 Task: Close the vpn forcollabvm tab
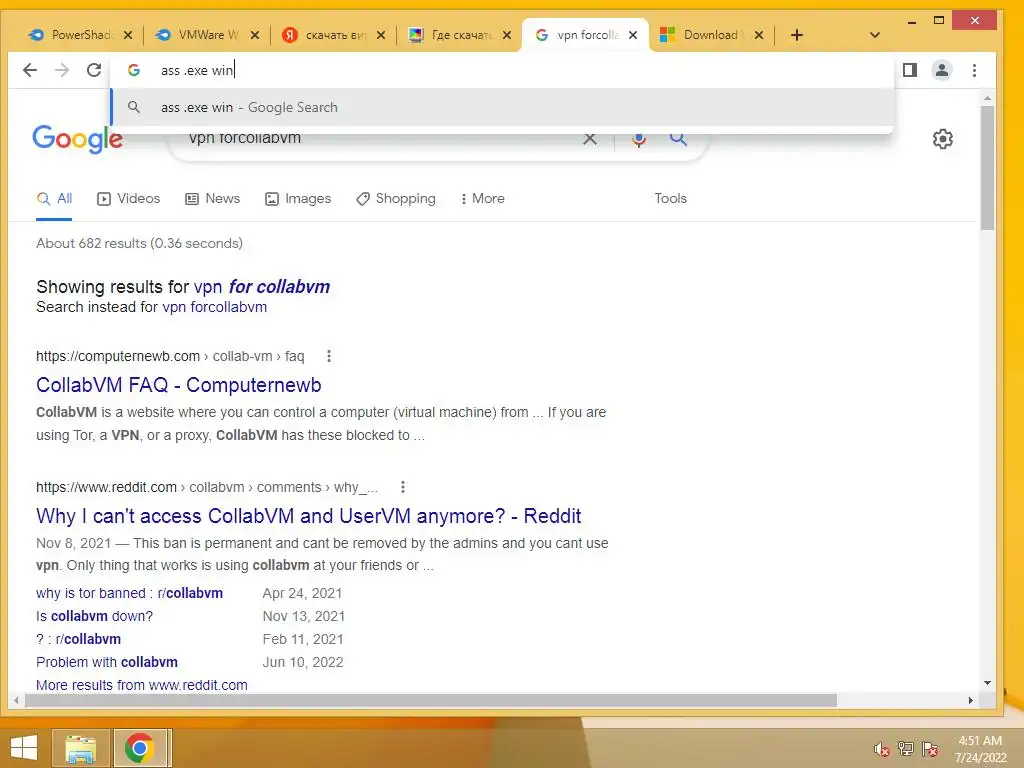point(633,35)
